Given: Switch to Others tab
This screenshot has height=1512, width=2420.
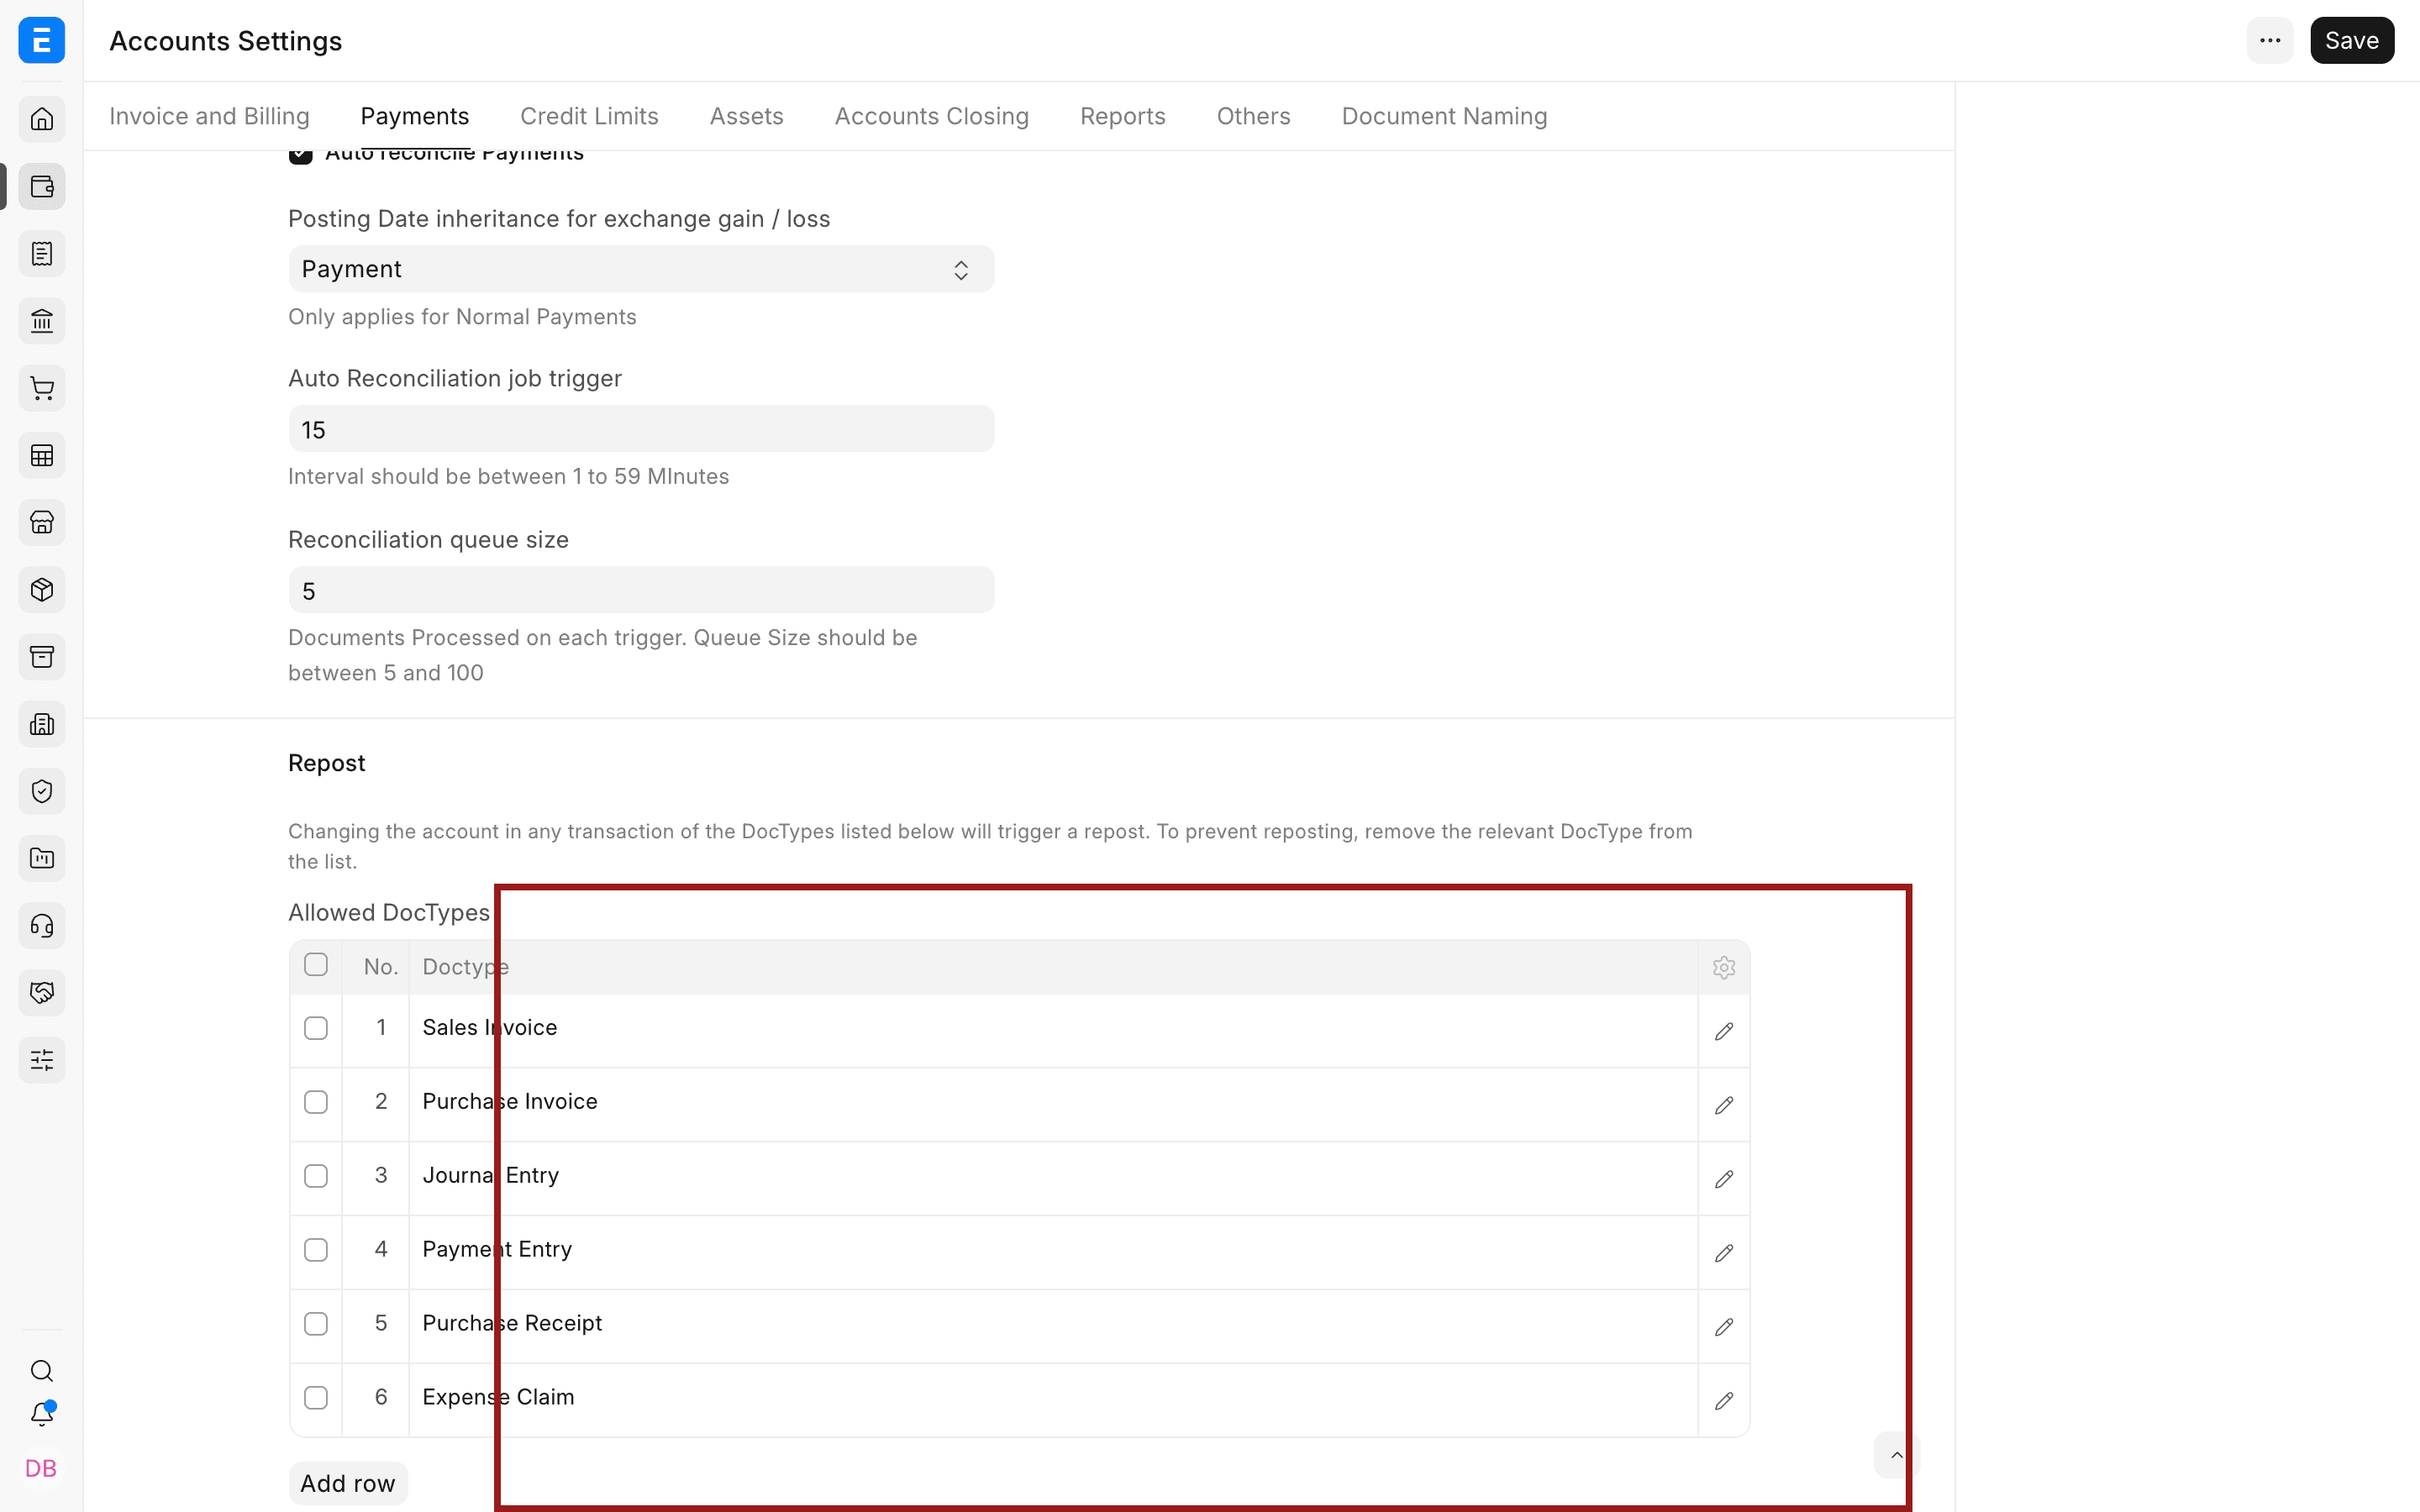Looking at the screenshot, I should click(x=1253, y=116).
